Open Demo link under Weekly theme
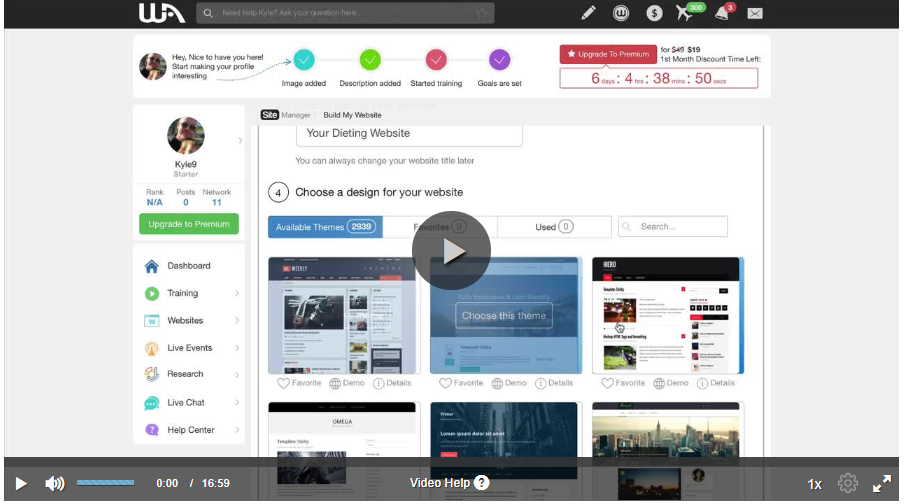This screenshot has width=907, height=504. pos(347,383)
